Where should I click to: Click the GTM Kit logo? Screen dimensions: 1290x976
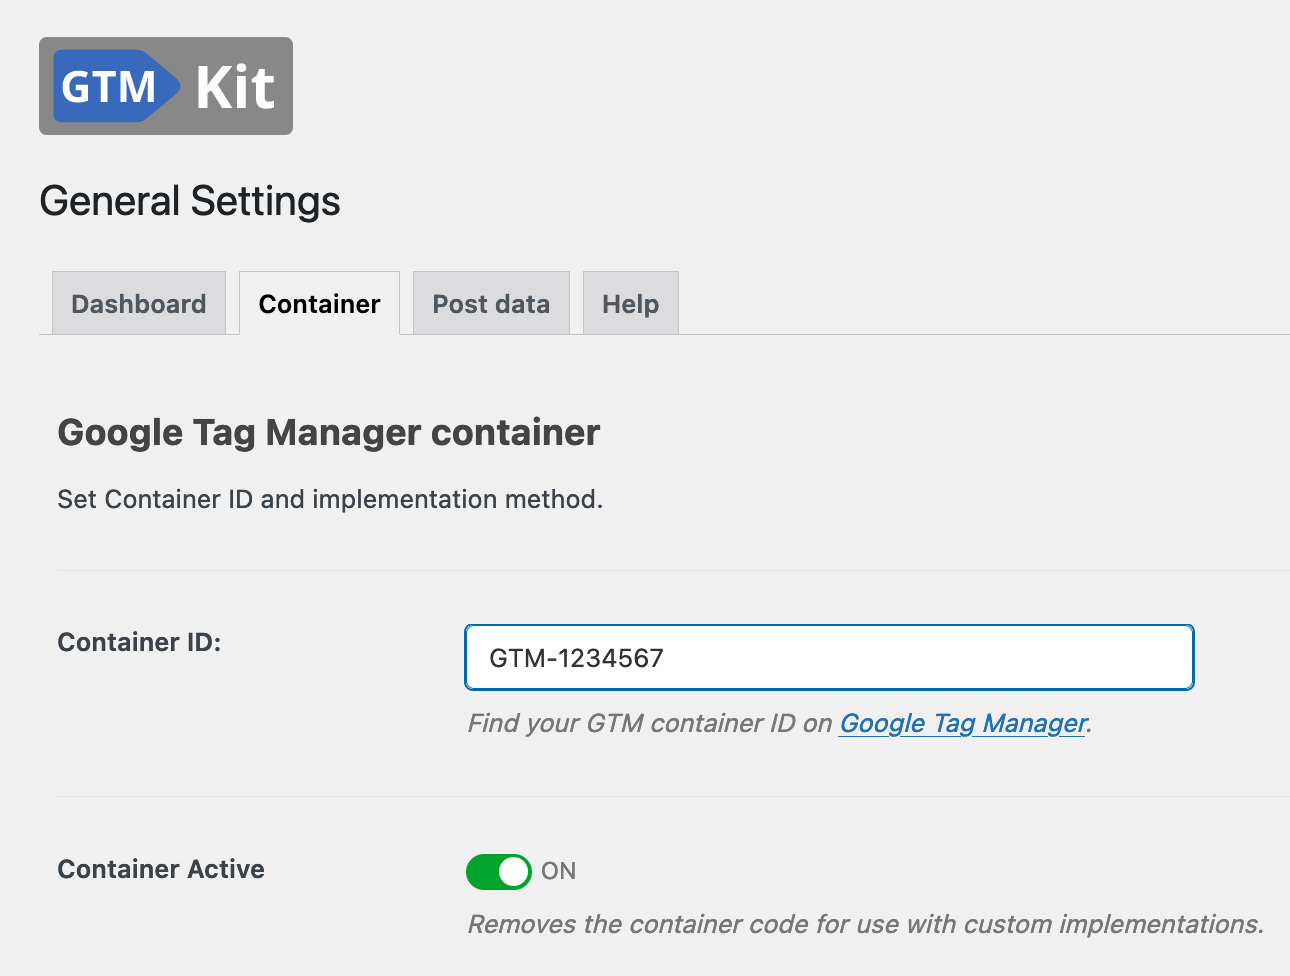[166, 86]
